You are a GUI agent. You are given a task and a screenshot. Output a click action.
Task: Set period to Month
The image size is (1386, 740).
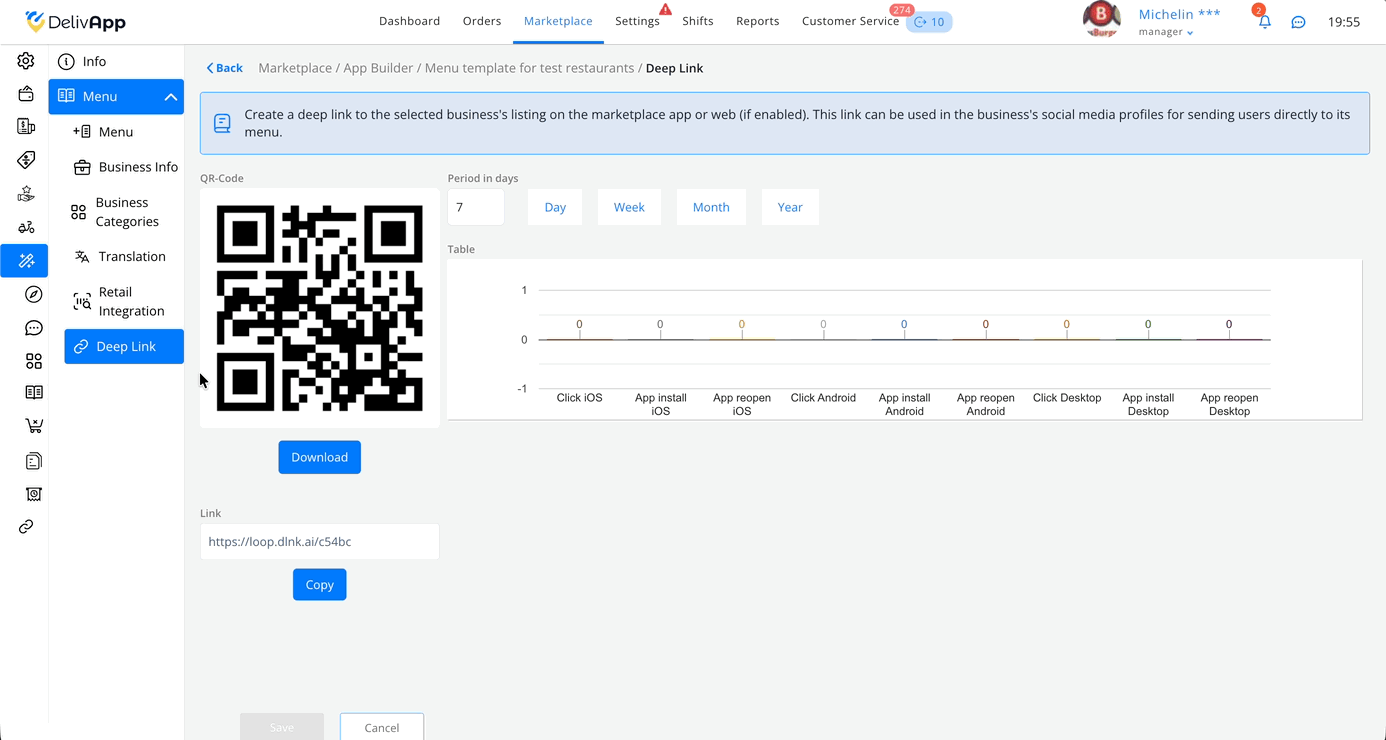[x=711, y=207]
